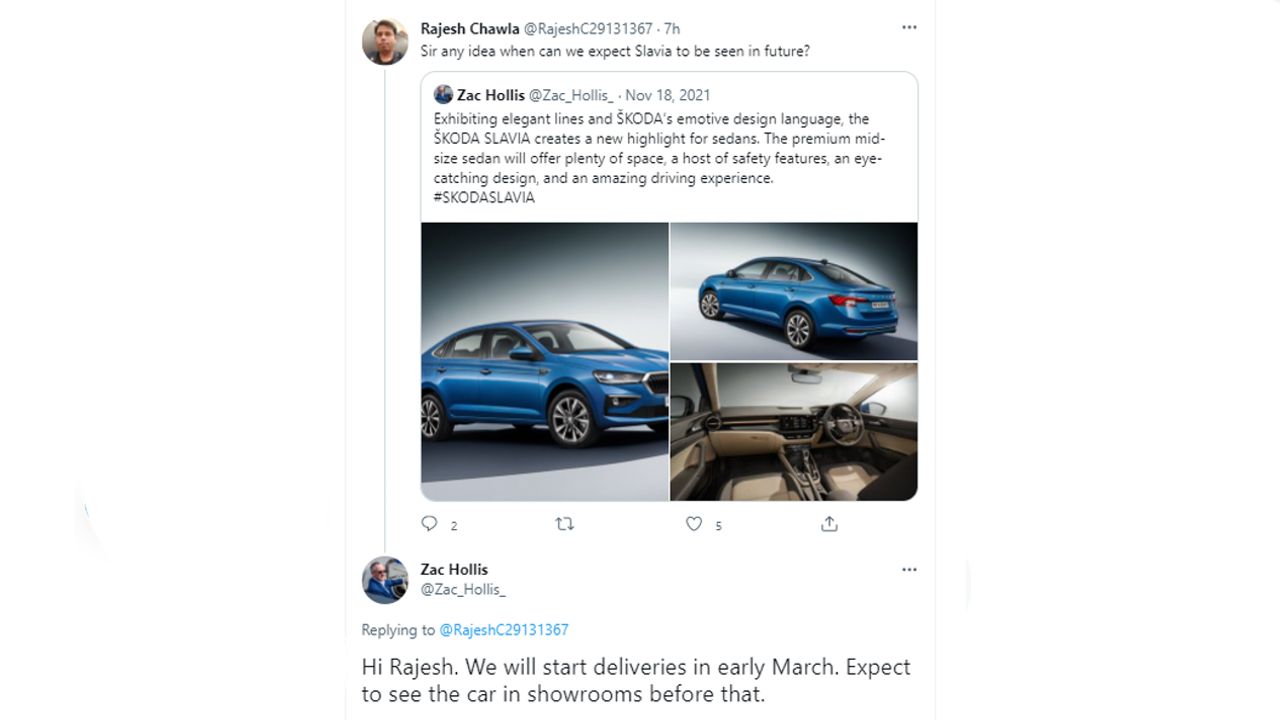Open options menu on Zac Hollis's reply

[909, 569]
